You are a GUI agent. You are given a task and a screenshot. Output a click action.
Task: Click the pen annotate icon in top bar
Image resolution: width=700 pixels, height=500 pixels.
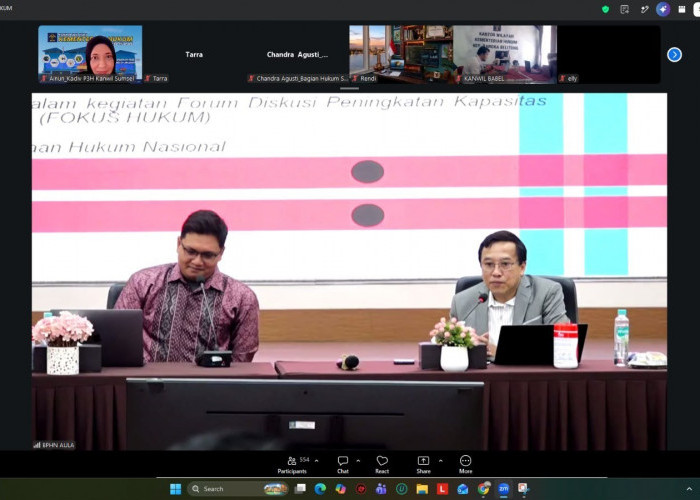(644, 9)
